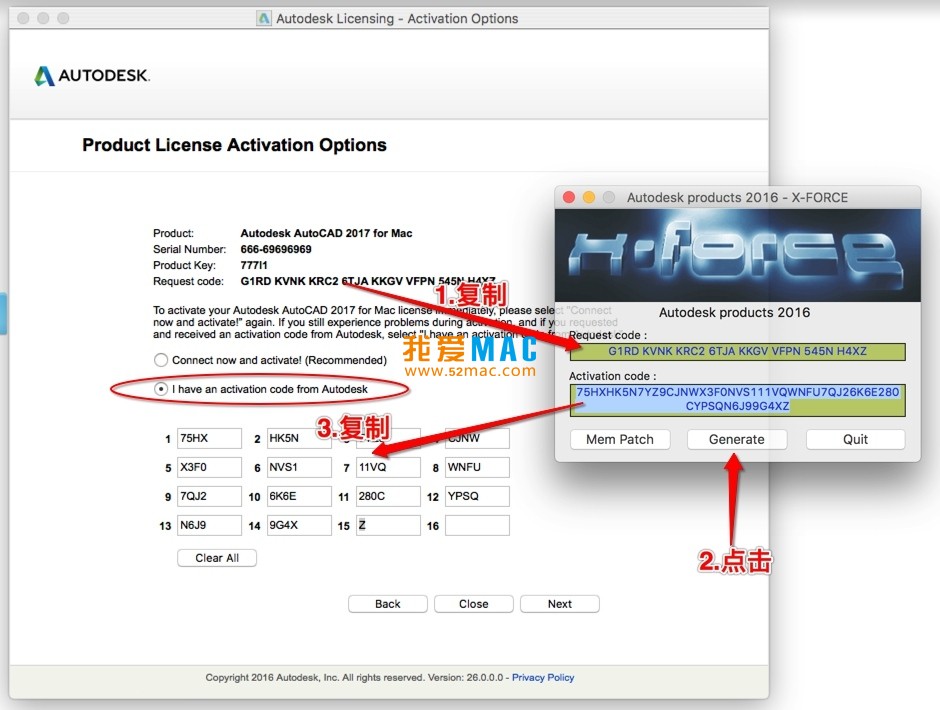
Task: Click Next to continue activation
Action: point(560,604)
